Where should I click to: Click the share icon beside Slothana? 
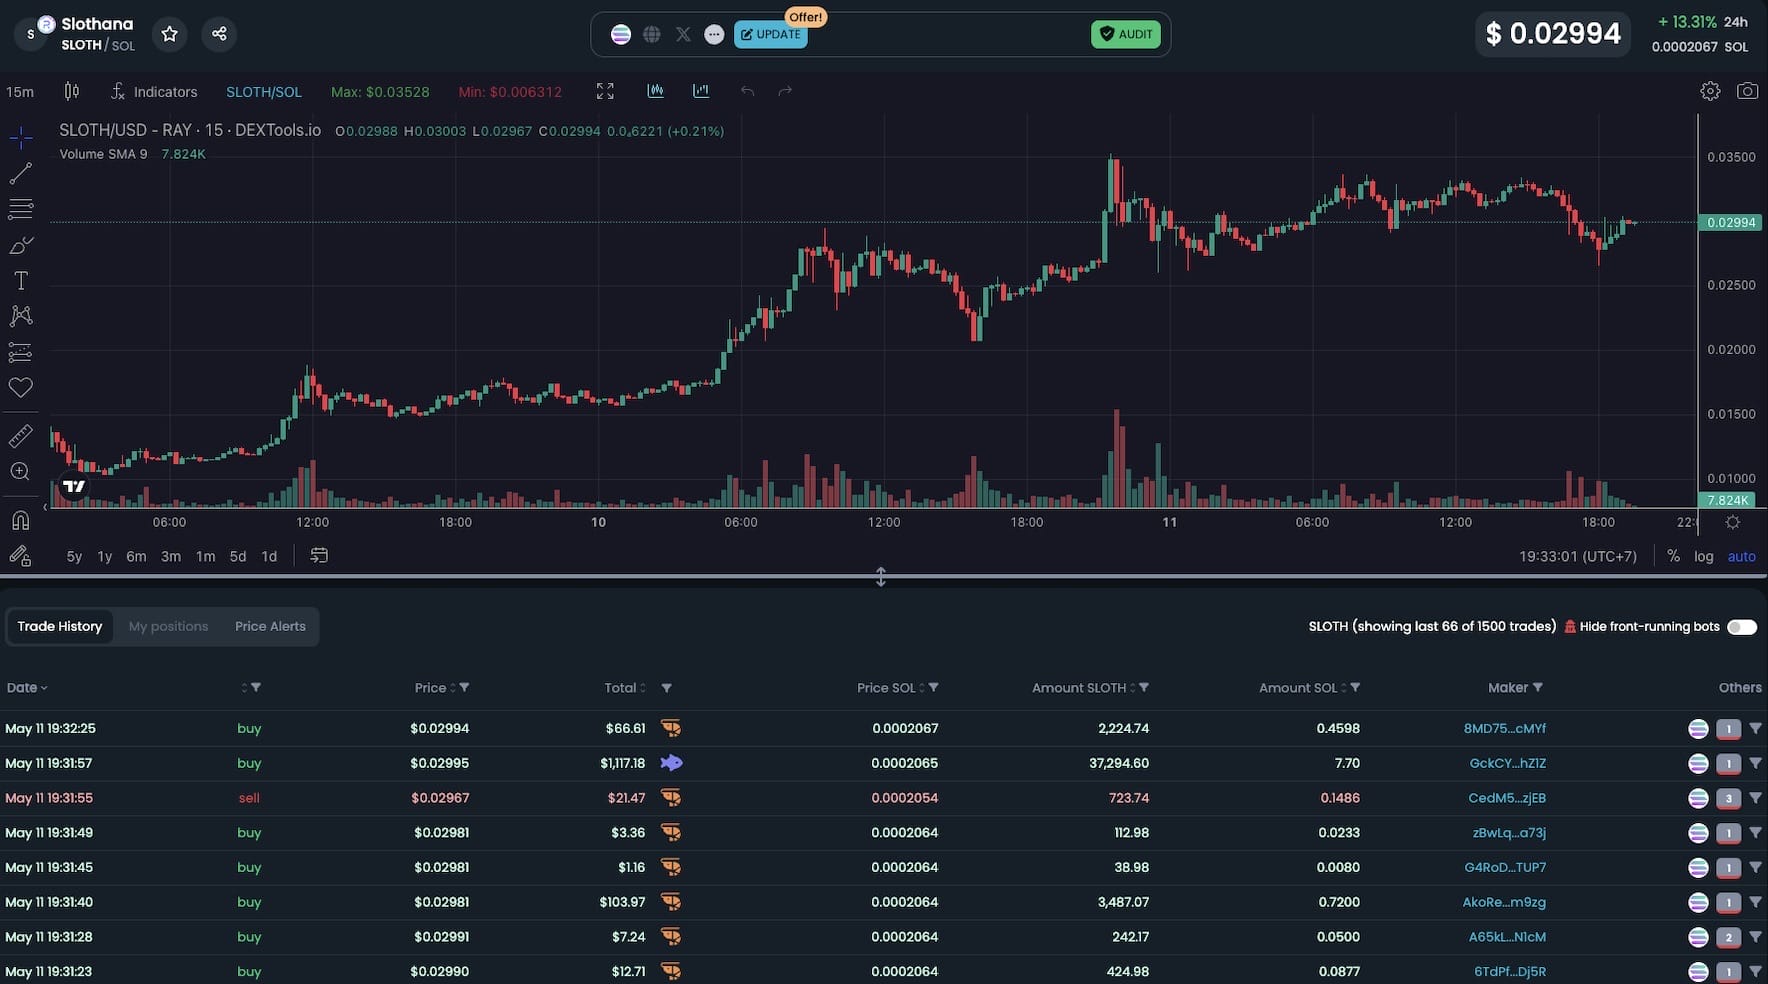[x=219, y=34]
